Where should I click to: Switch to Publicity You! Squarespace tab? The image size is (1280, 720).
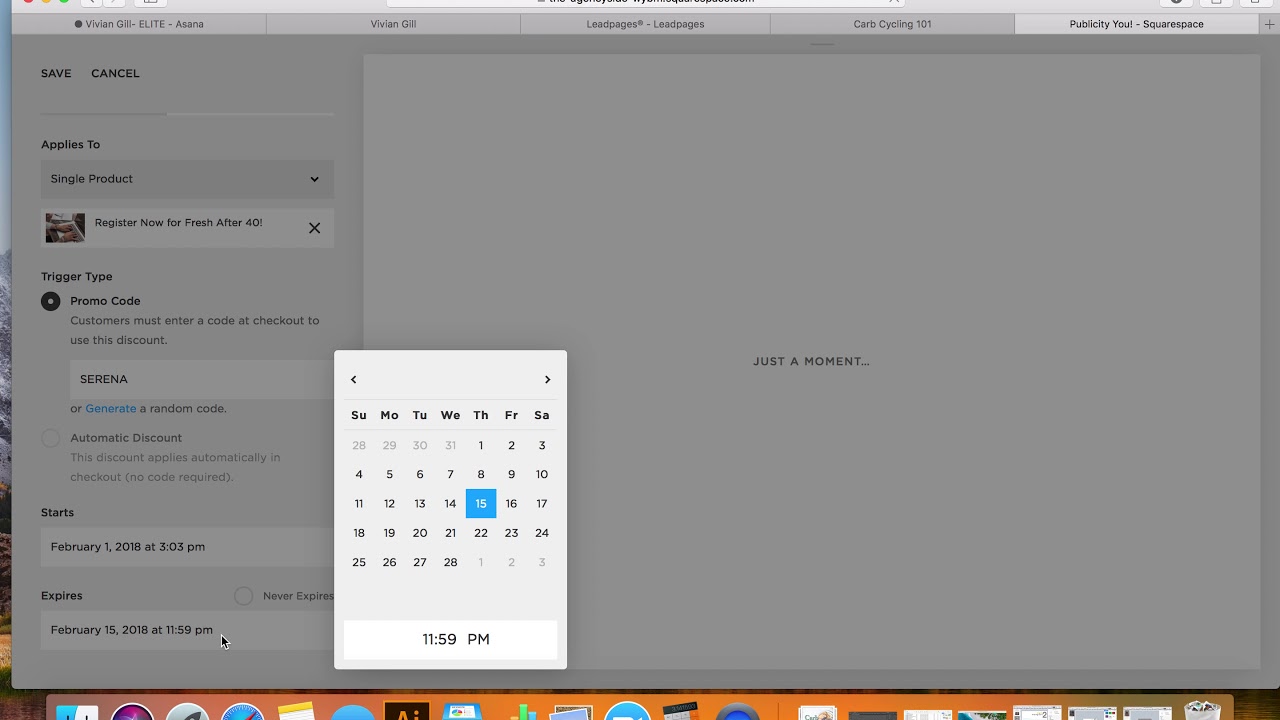[1136, 24]
